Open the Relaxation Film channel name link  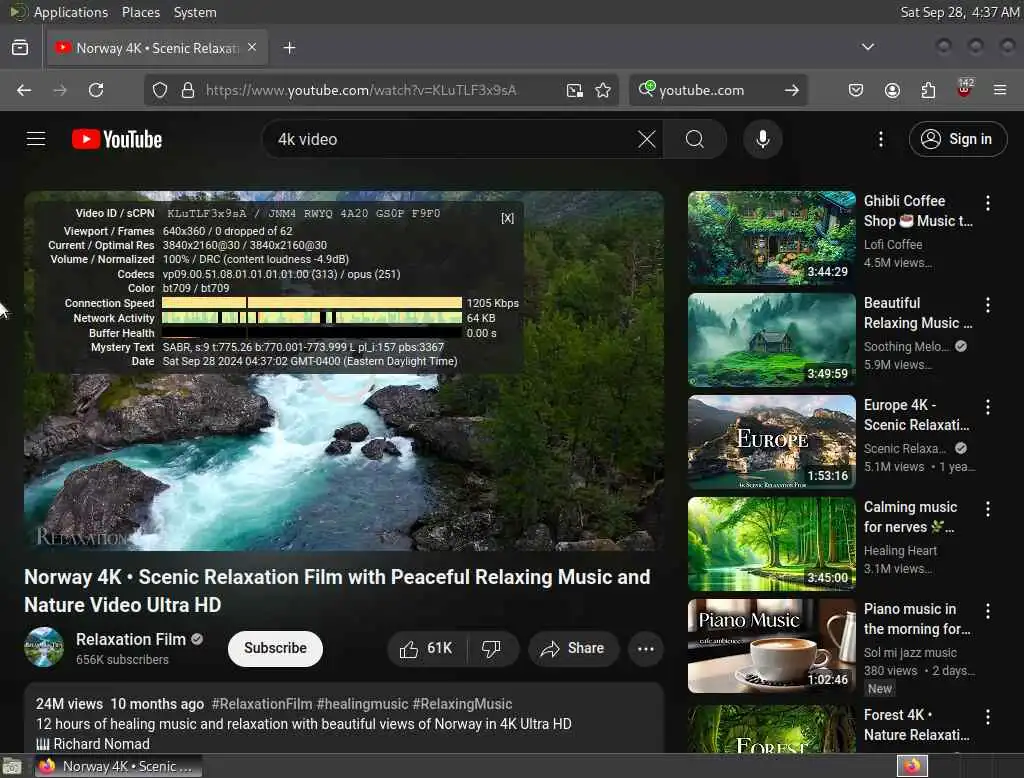pos(131,640)
